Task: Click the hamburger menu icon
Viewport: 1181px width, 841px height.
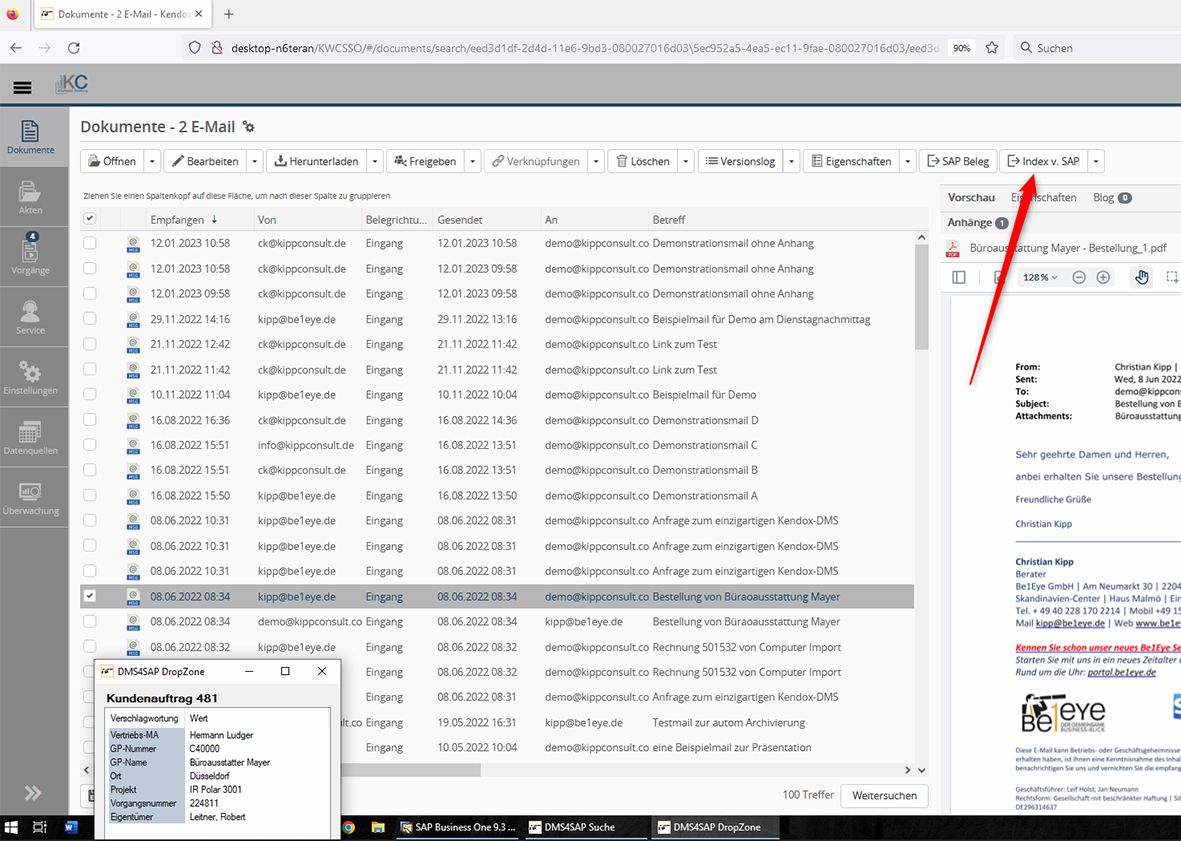Action: pos(22,87)
